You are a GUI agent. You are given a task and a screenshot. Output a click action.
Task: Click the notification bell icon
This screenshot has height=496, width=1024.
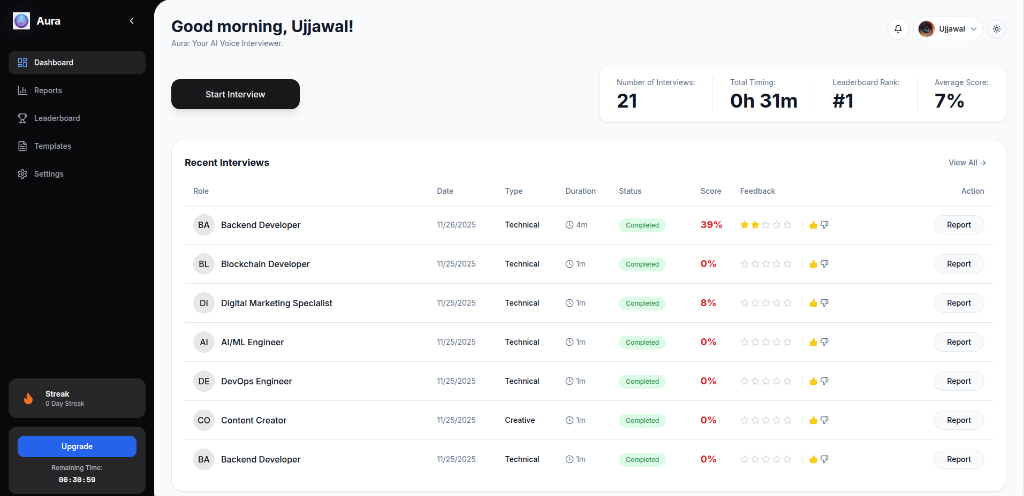point(897,29)
